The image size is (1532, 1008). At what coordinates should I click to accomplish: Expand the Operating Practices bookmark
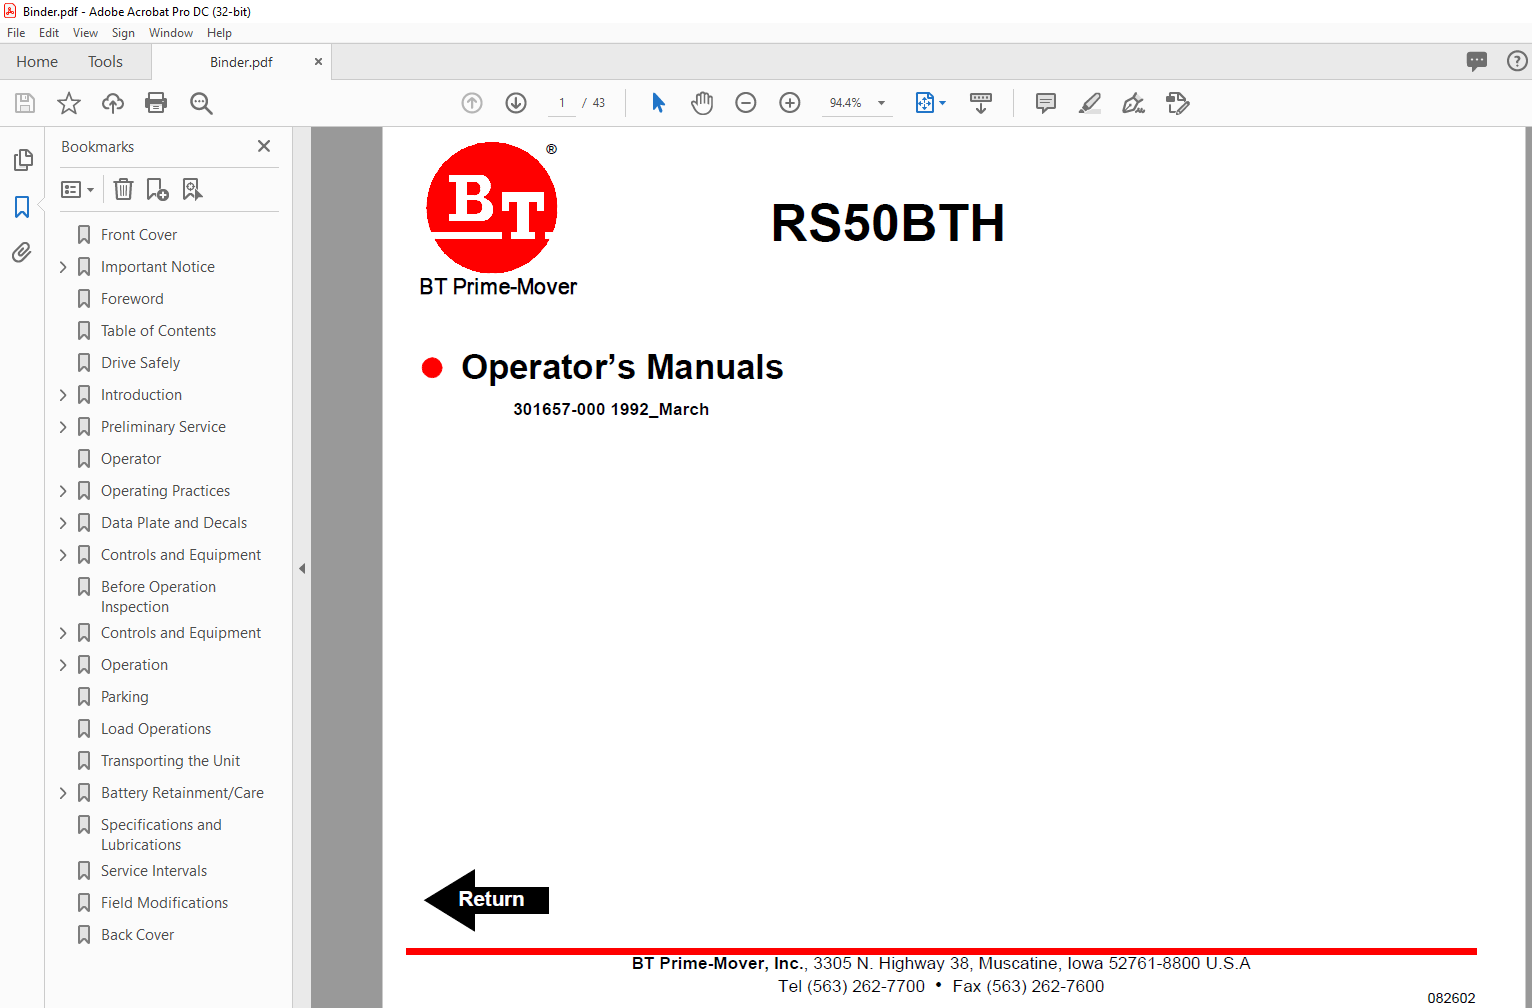coord(63,491)
